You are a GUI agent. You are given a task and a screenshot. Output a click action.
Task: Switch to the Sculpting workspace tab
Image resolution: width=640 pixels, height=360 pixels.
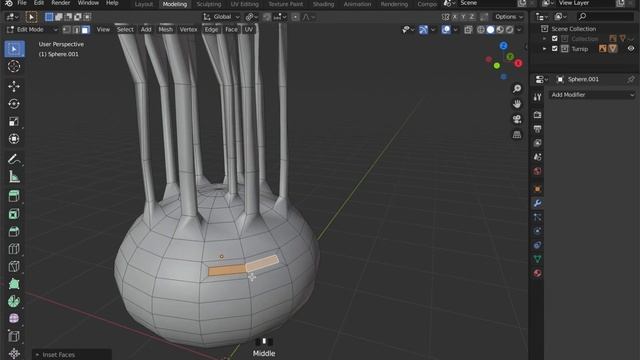(x=209, y=4)
